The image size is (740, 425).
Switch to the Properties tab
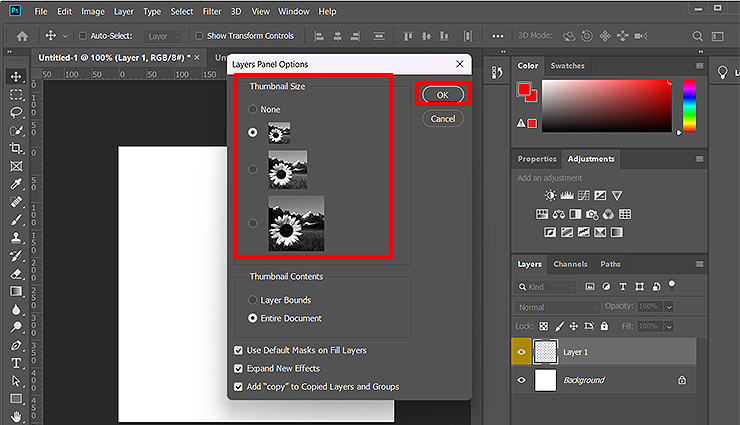(537, 159)
